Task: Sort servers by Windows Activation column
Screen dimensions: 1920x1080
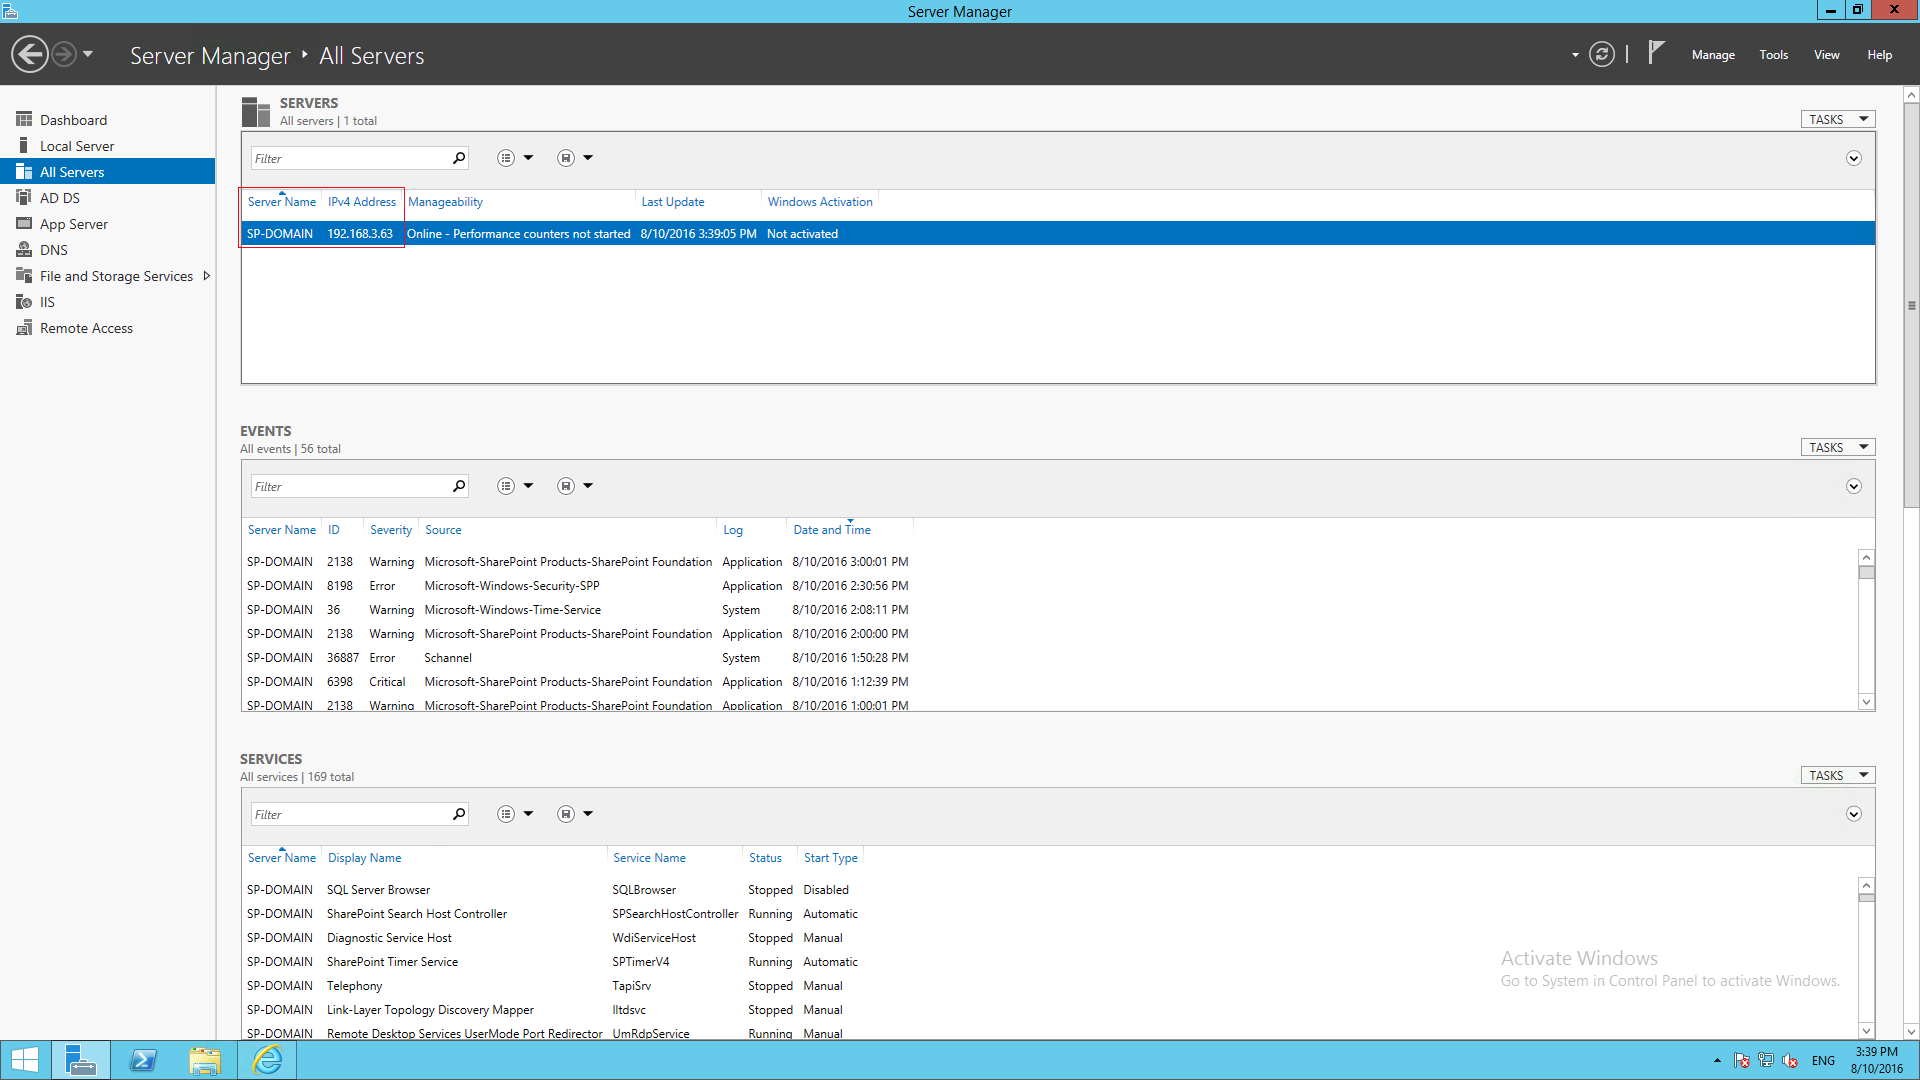Action: (820, 202)
